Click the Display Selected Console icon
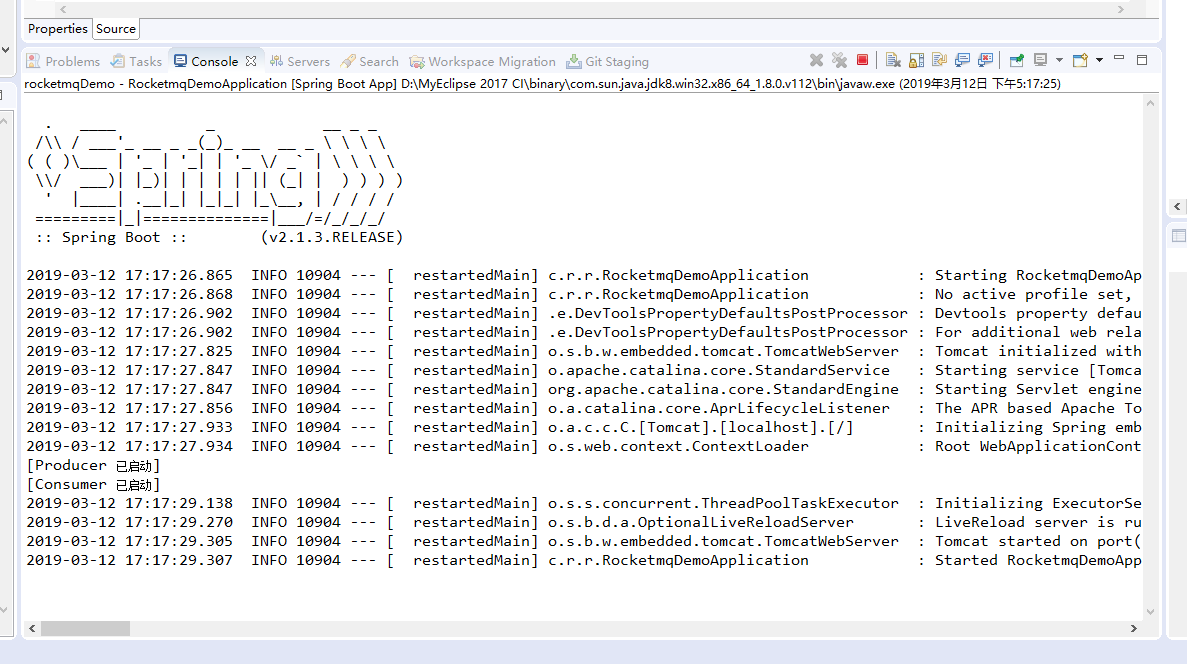This screenshot has width=1187, height=664. pos(1041,61)
